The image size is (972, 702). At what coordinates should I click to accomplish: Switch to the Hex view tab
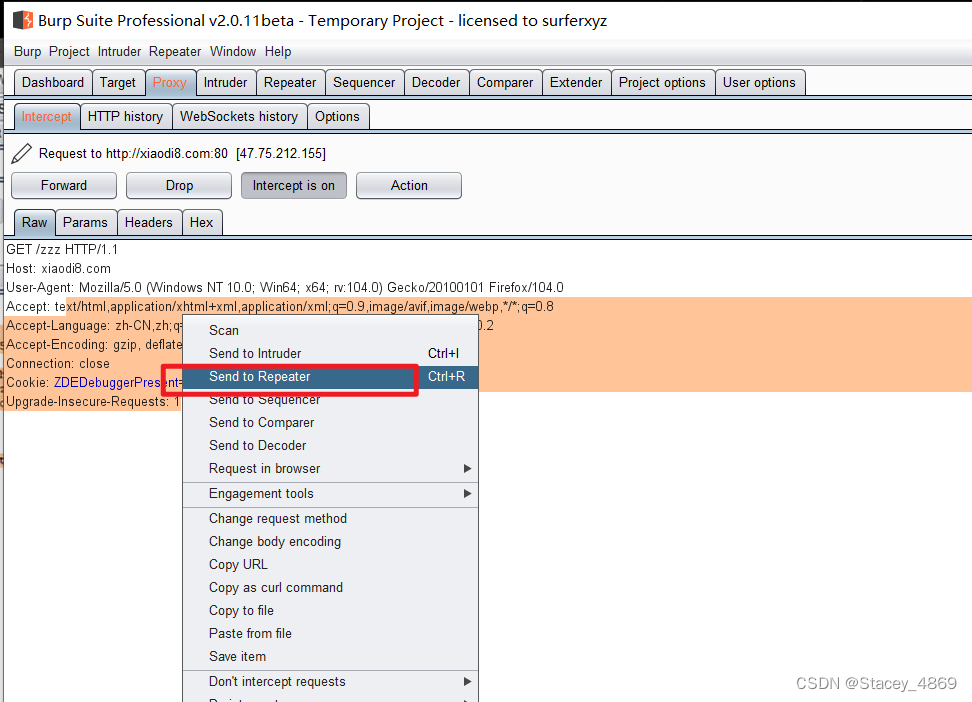201,223
